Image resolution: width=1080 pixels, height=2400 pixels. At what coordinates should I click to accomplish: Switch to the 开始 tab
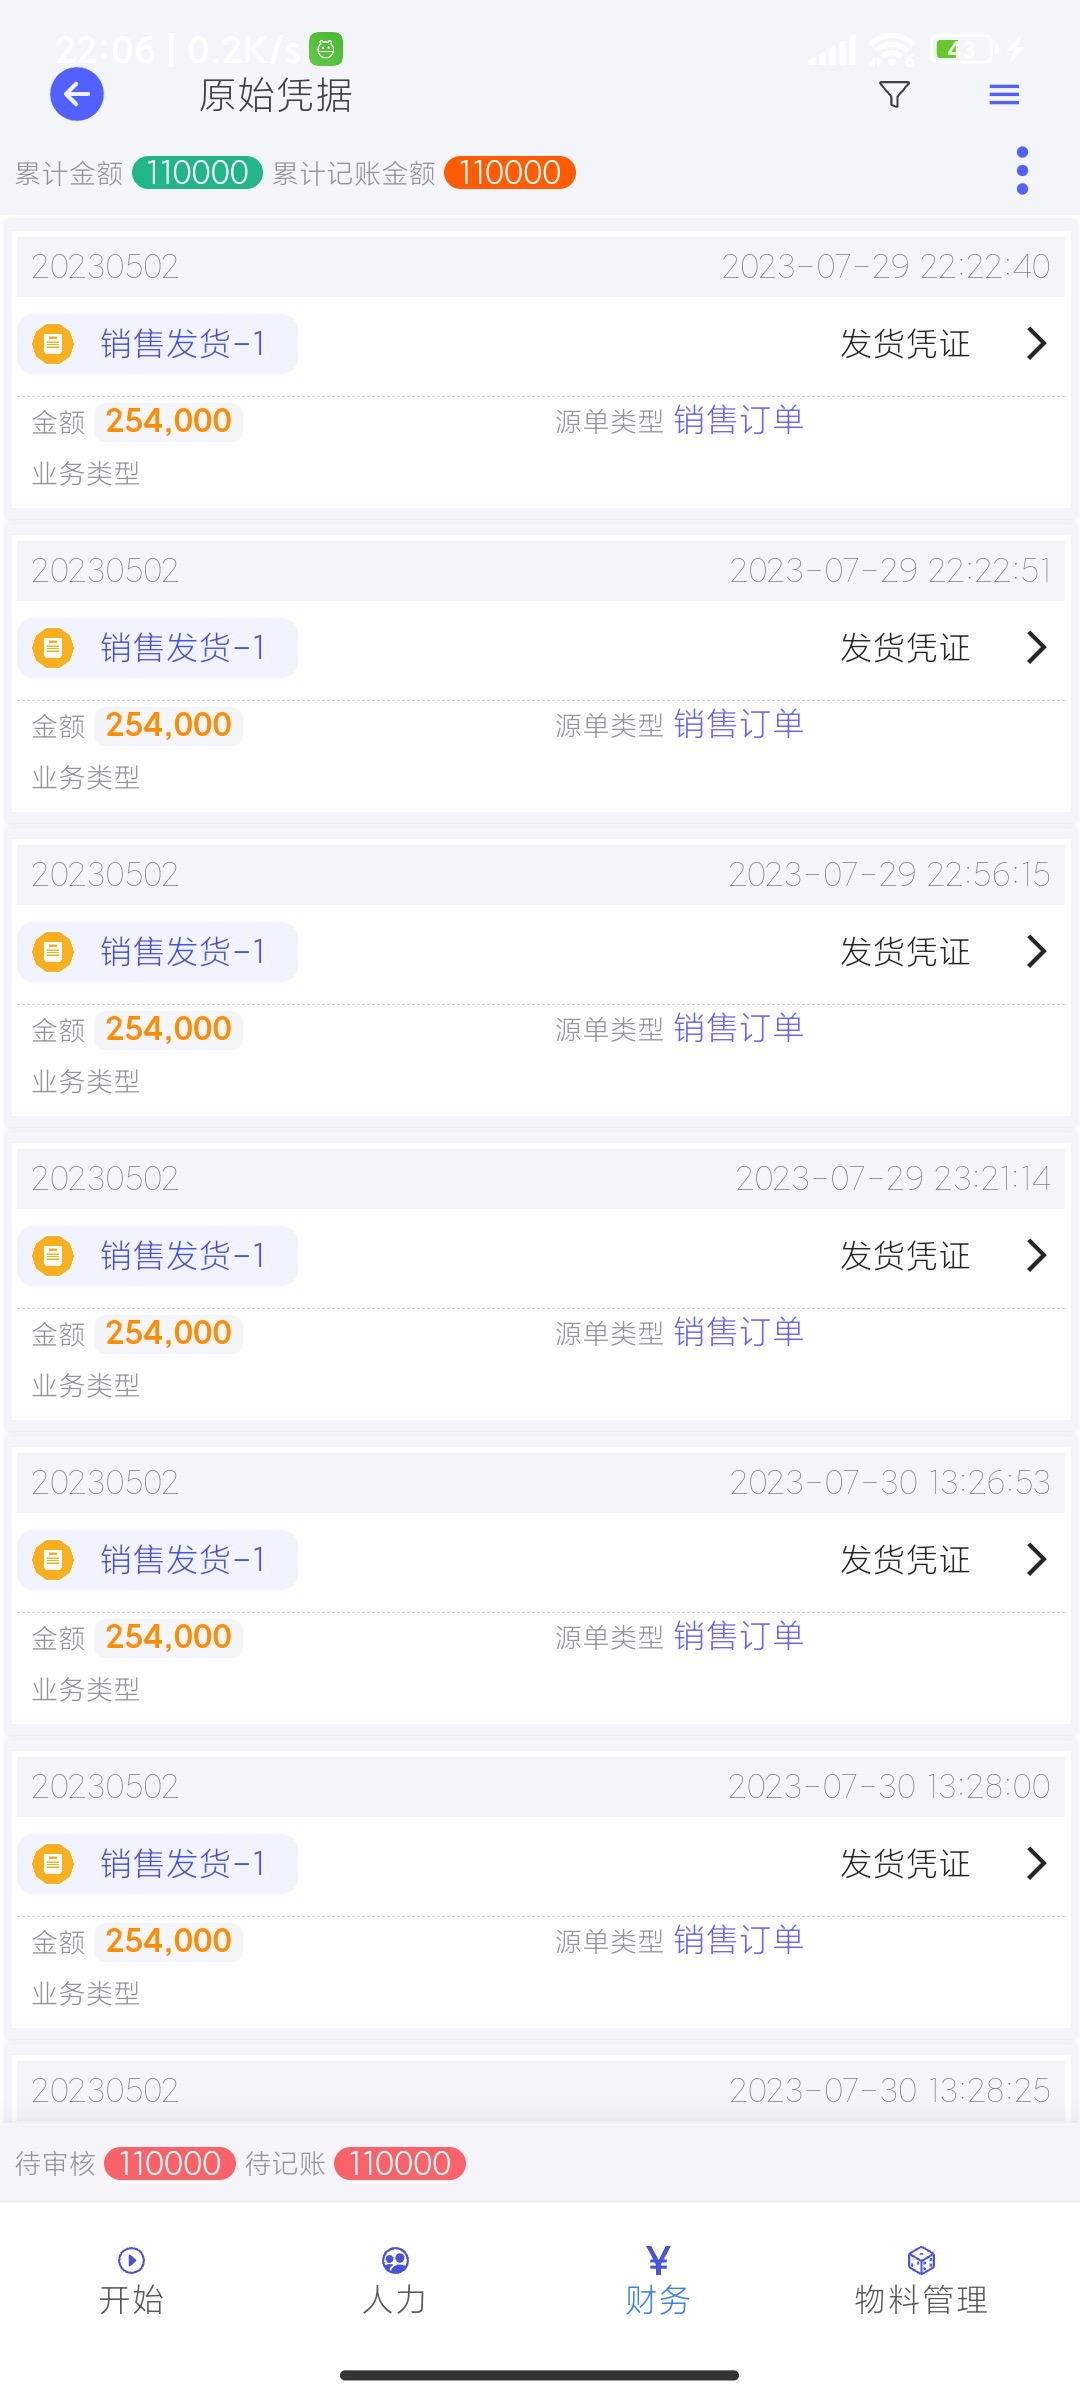(x=131, y=2281)
